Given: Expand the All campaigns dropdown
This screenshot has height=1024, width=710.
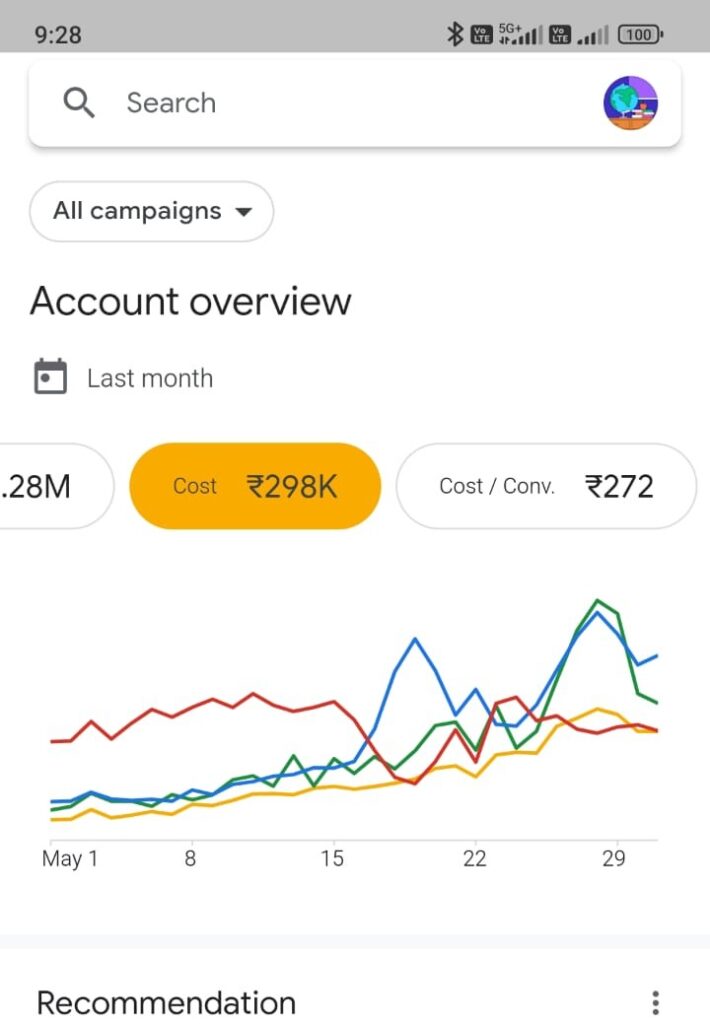Looking at the screenshot, I should point(151,211).
